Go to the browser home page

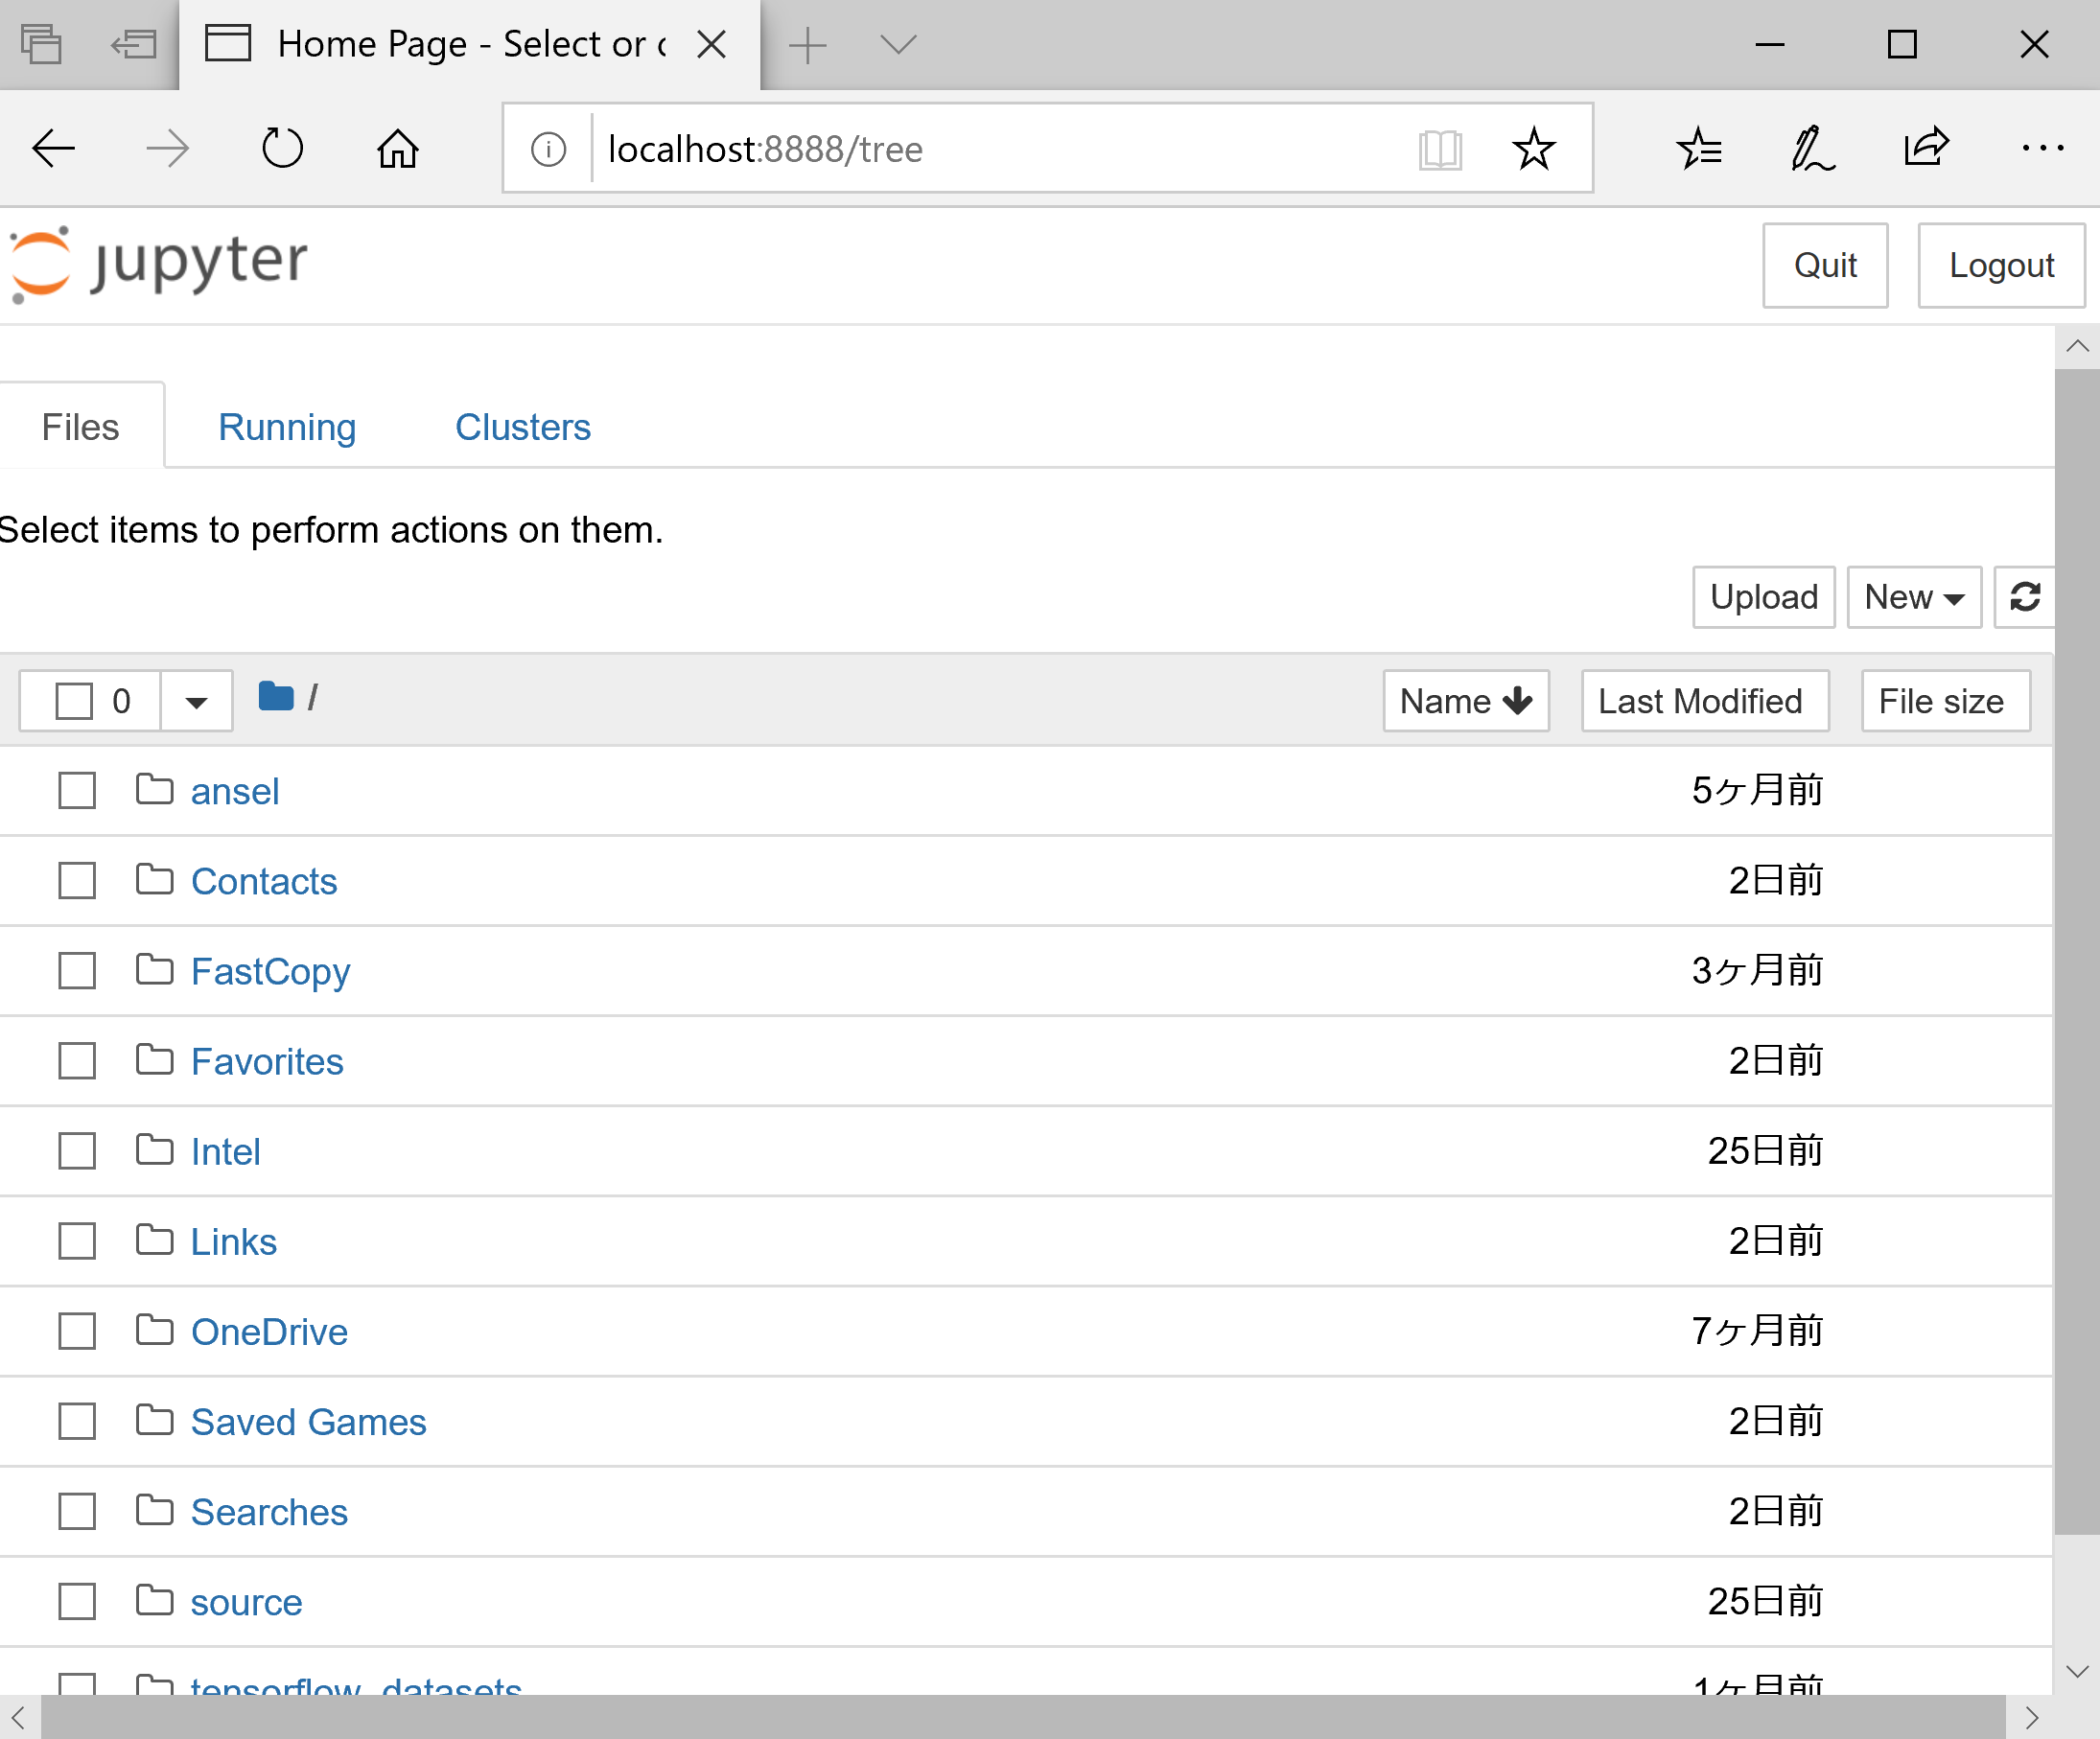(x=398, y=149)
